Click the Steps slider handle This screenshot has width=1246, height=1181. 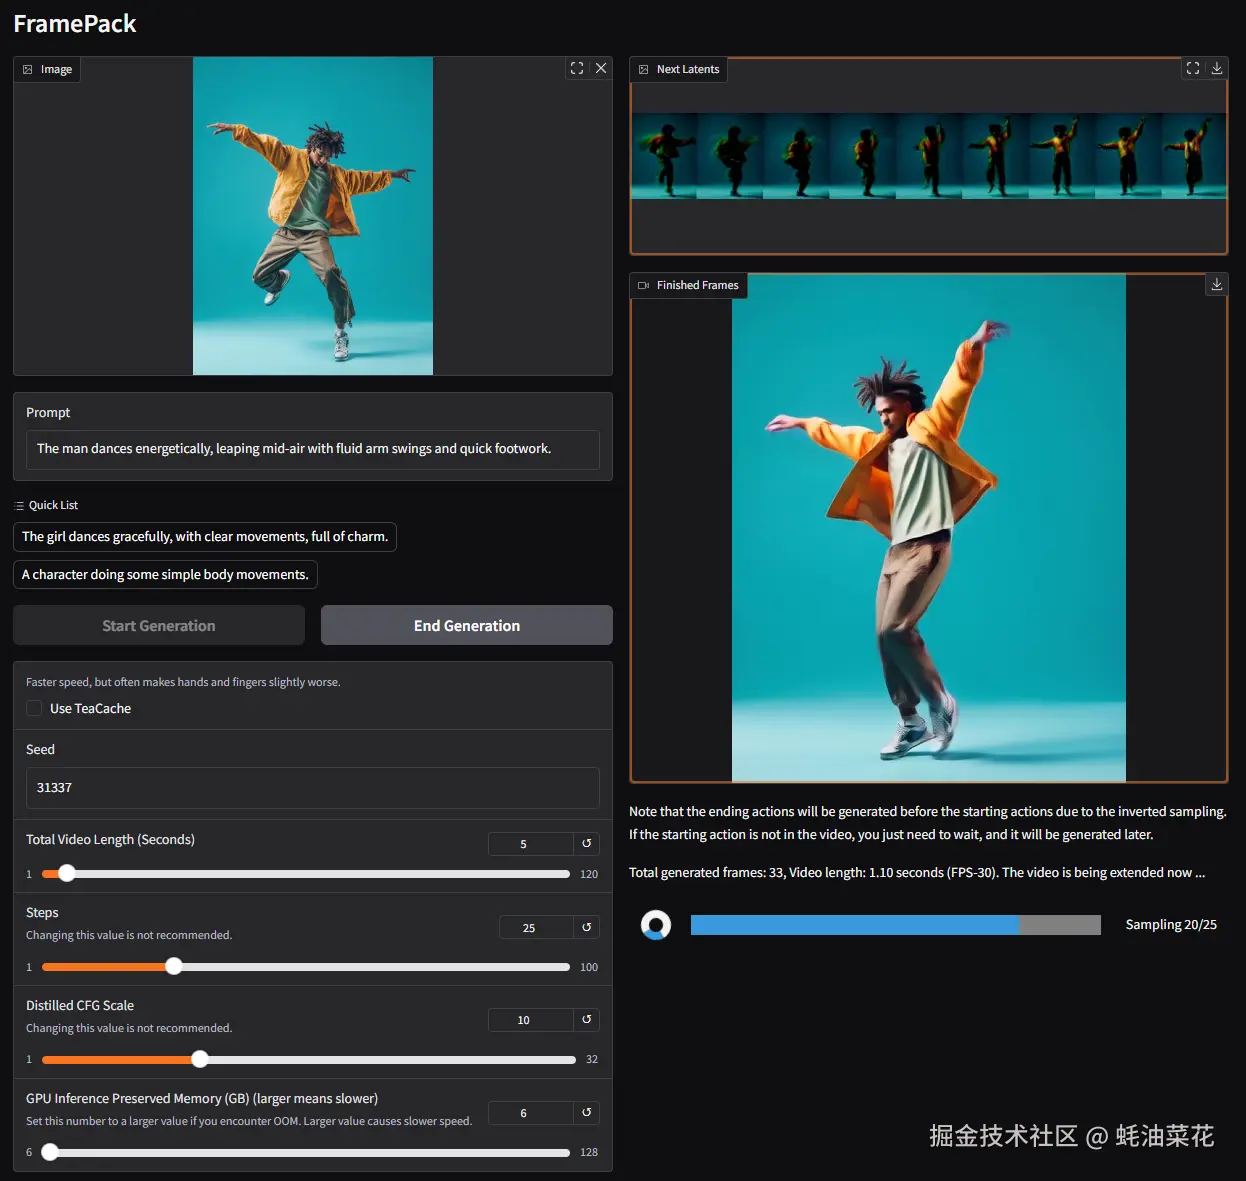pos(174,966)
